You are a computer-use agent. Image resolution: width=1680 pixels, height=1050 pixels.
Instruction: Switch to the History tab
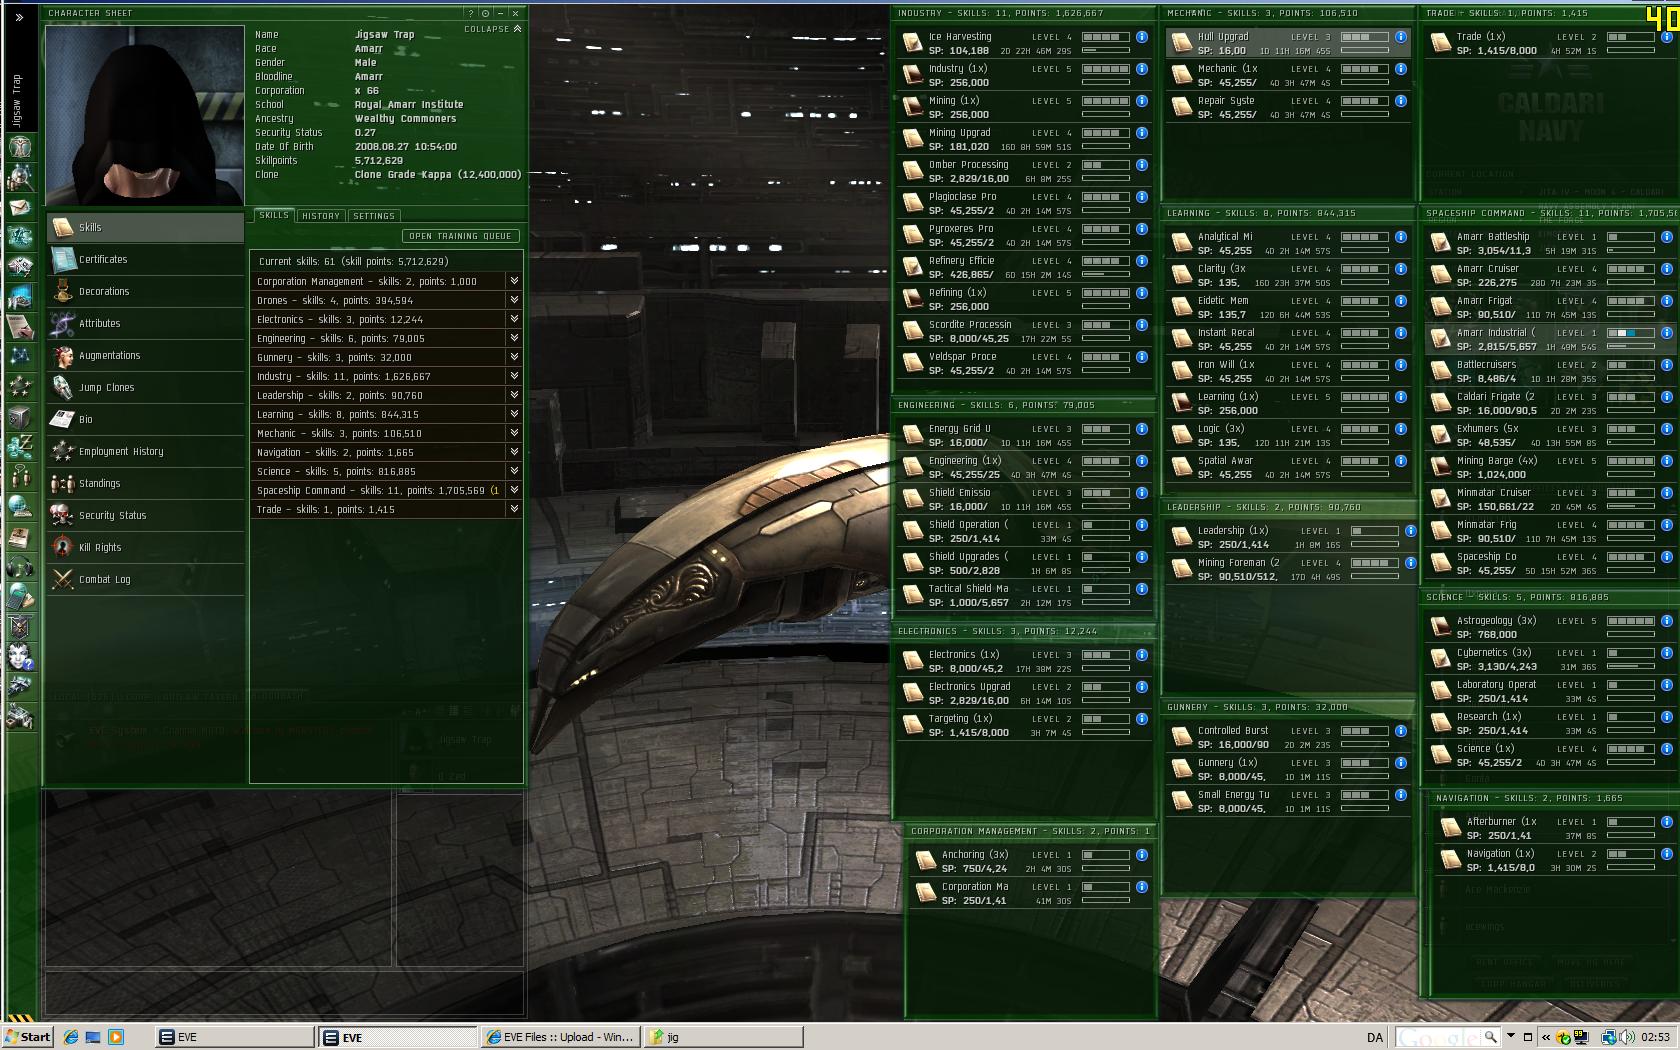coord(321,216)
